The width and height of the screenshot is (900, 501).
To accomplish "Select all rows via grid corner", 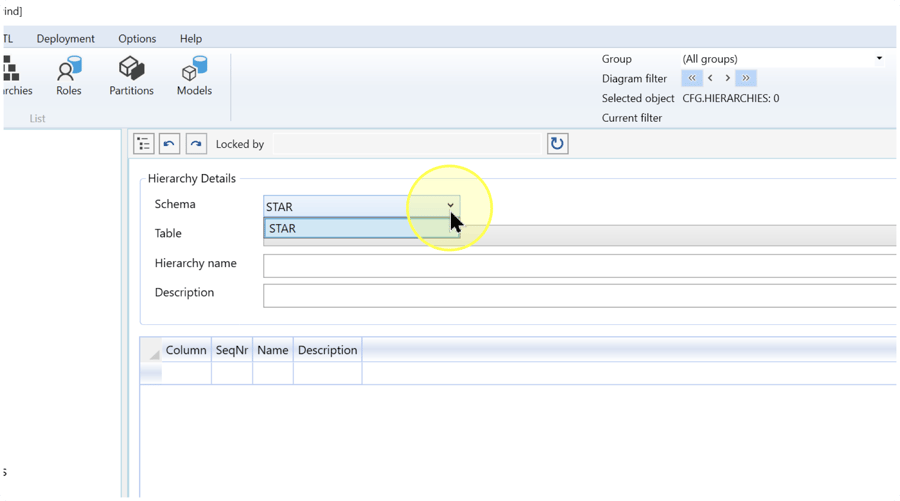I will (x=151, y=350).
